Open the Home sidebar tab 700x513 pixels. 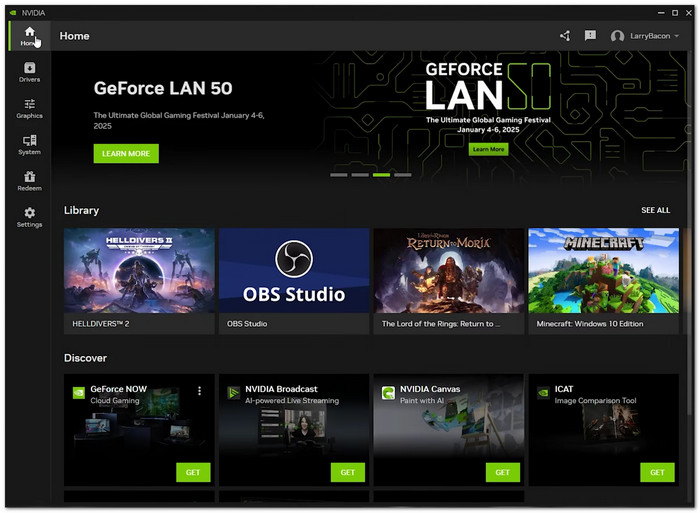pos(29,36)
